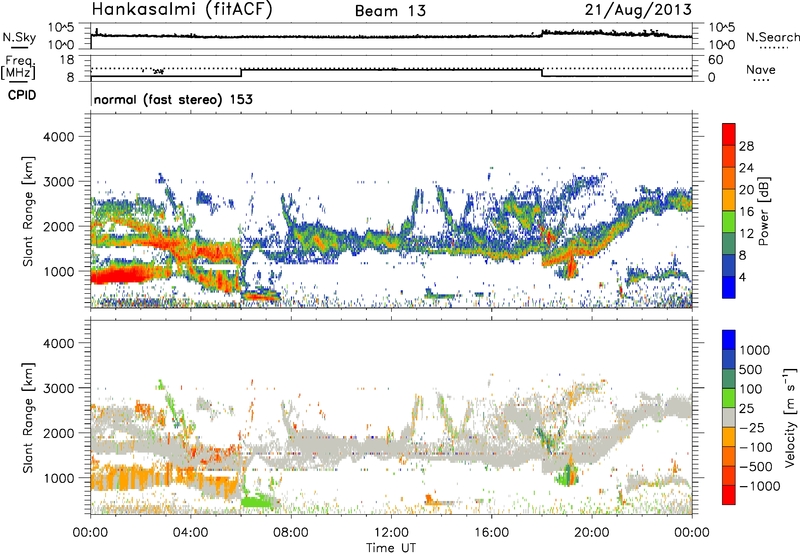Click power colorbar tick "28"
This screenshot has width=800, height=554.
point(746,146)
